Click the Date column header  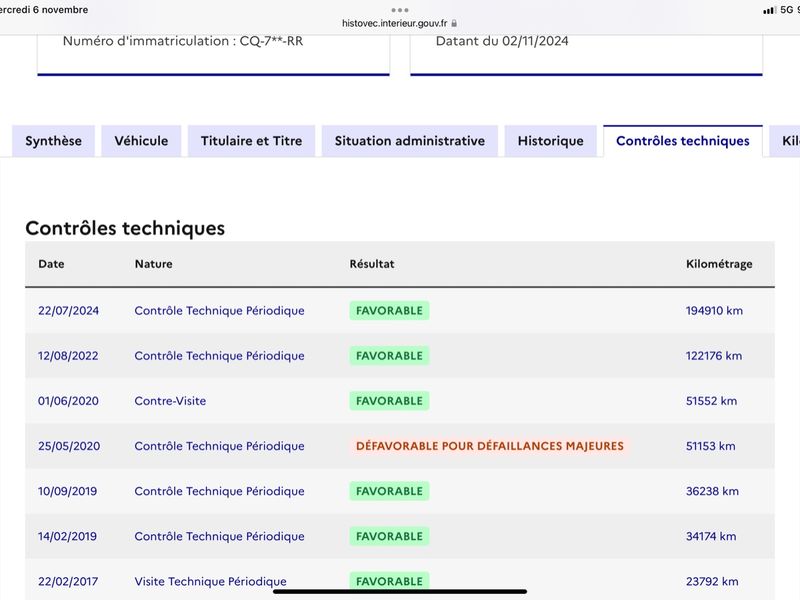(51, 264)
